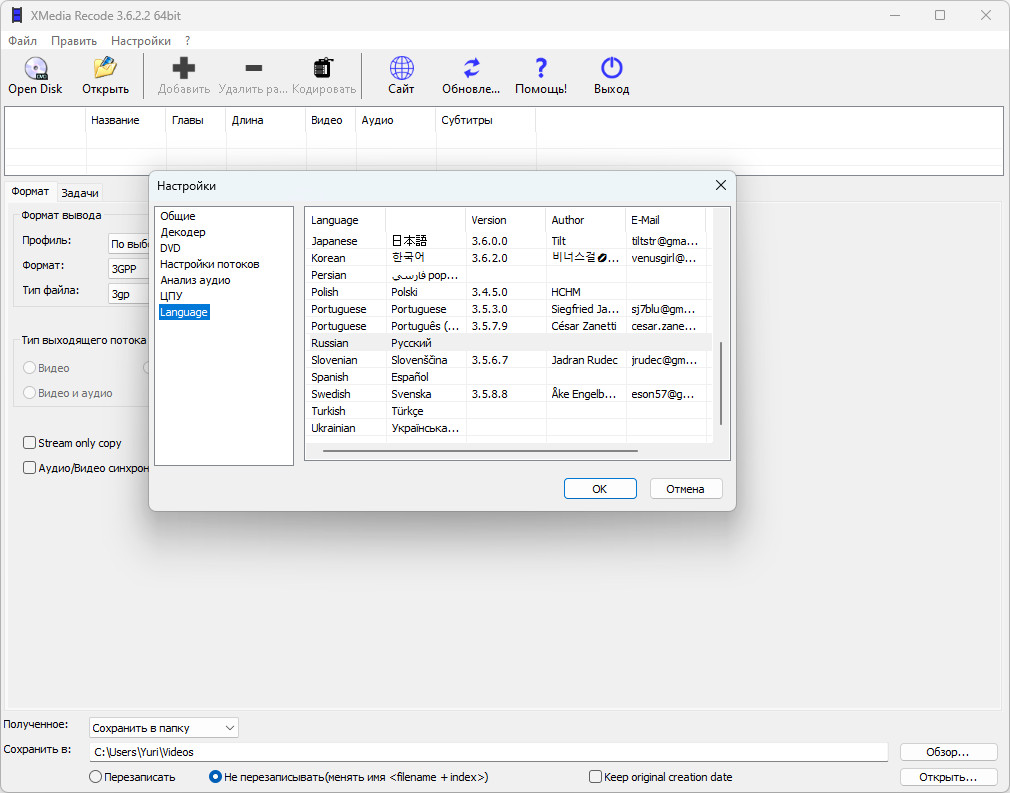Click the Выход power icon
This screenshot has width=1010, height=793.
[611, 69]
